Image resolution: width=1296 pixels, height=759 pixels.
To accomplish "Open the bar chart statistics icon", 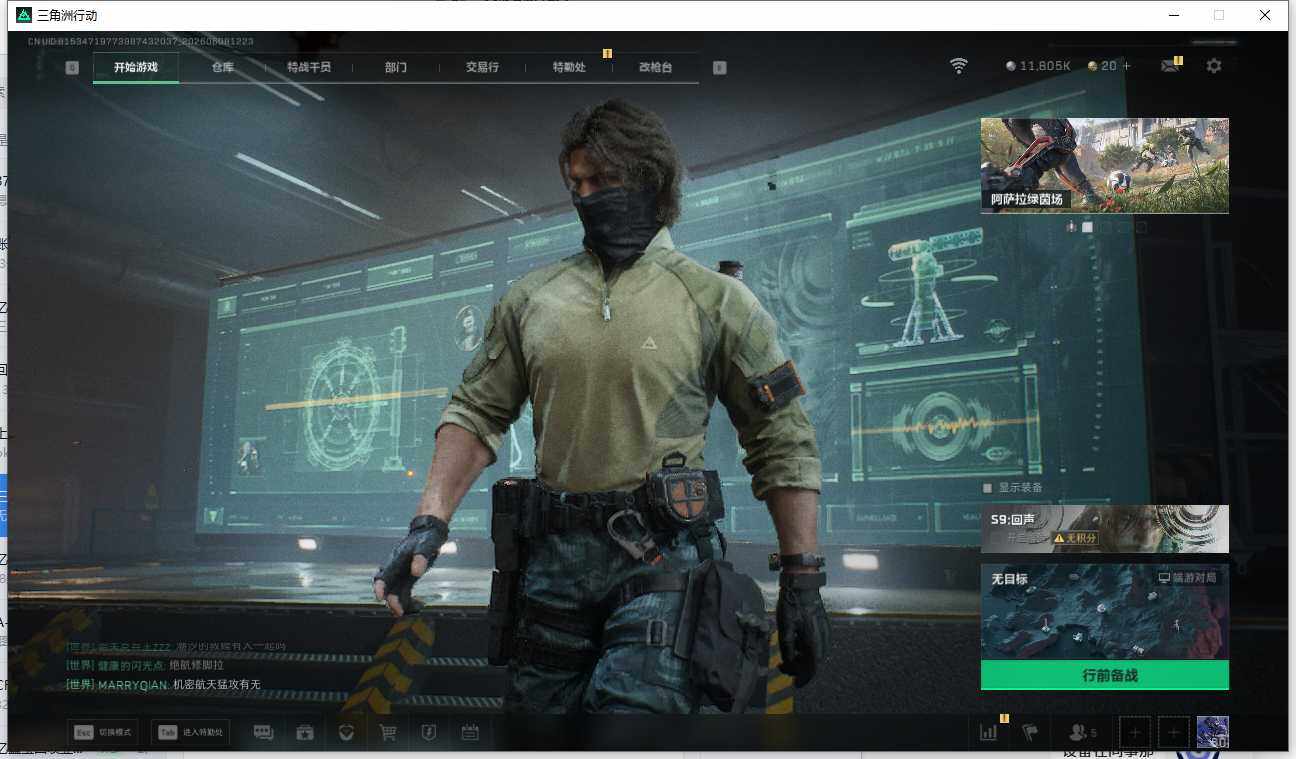I will coord(989,732).
